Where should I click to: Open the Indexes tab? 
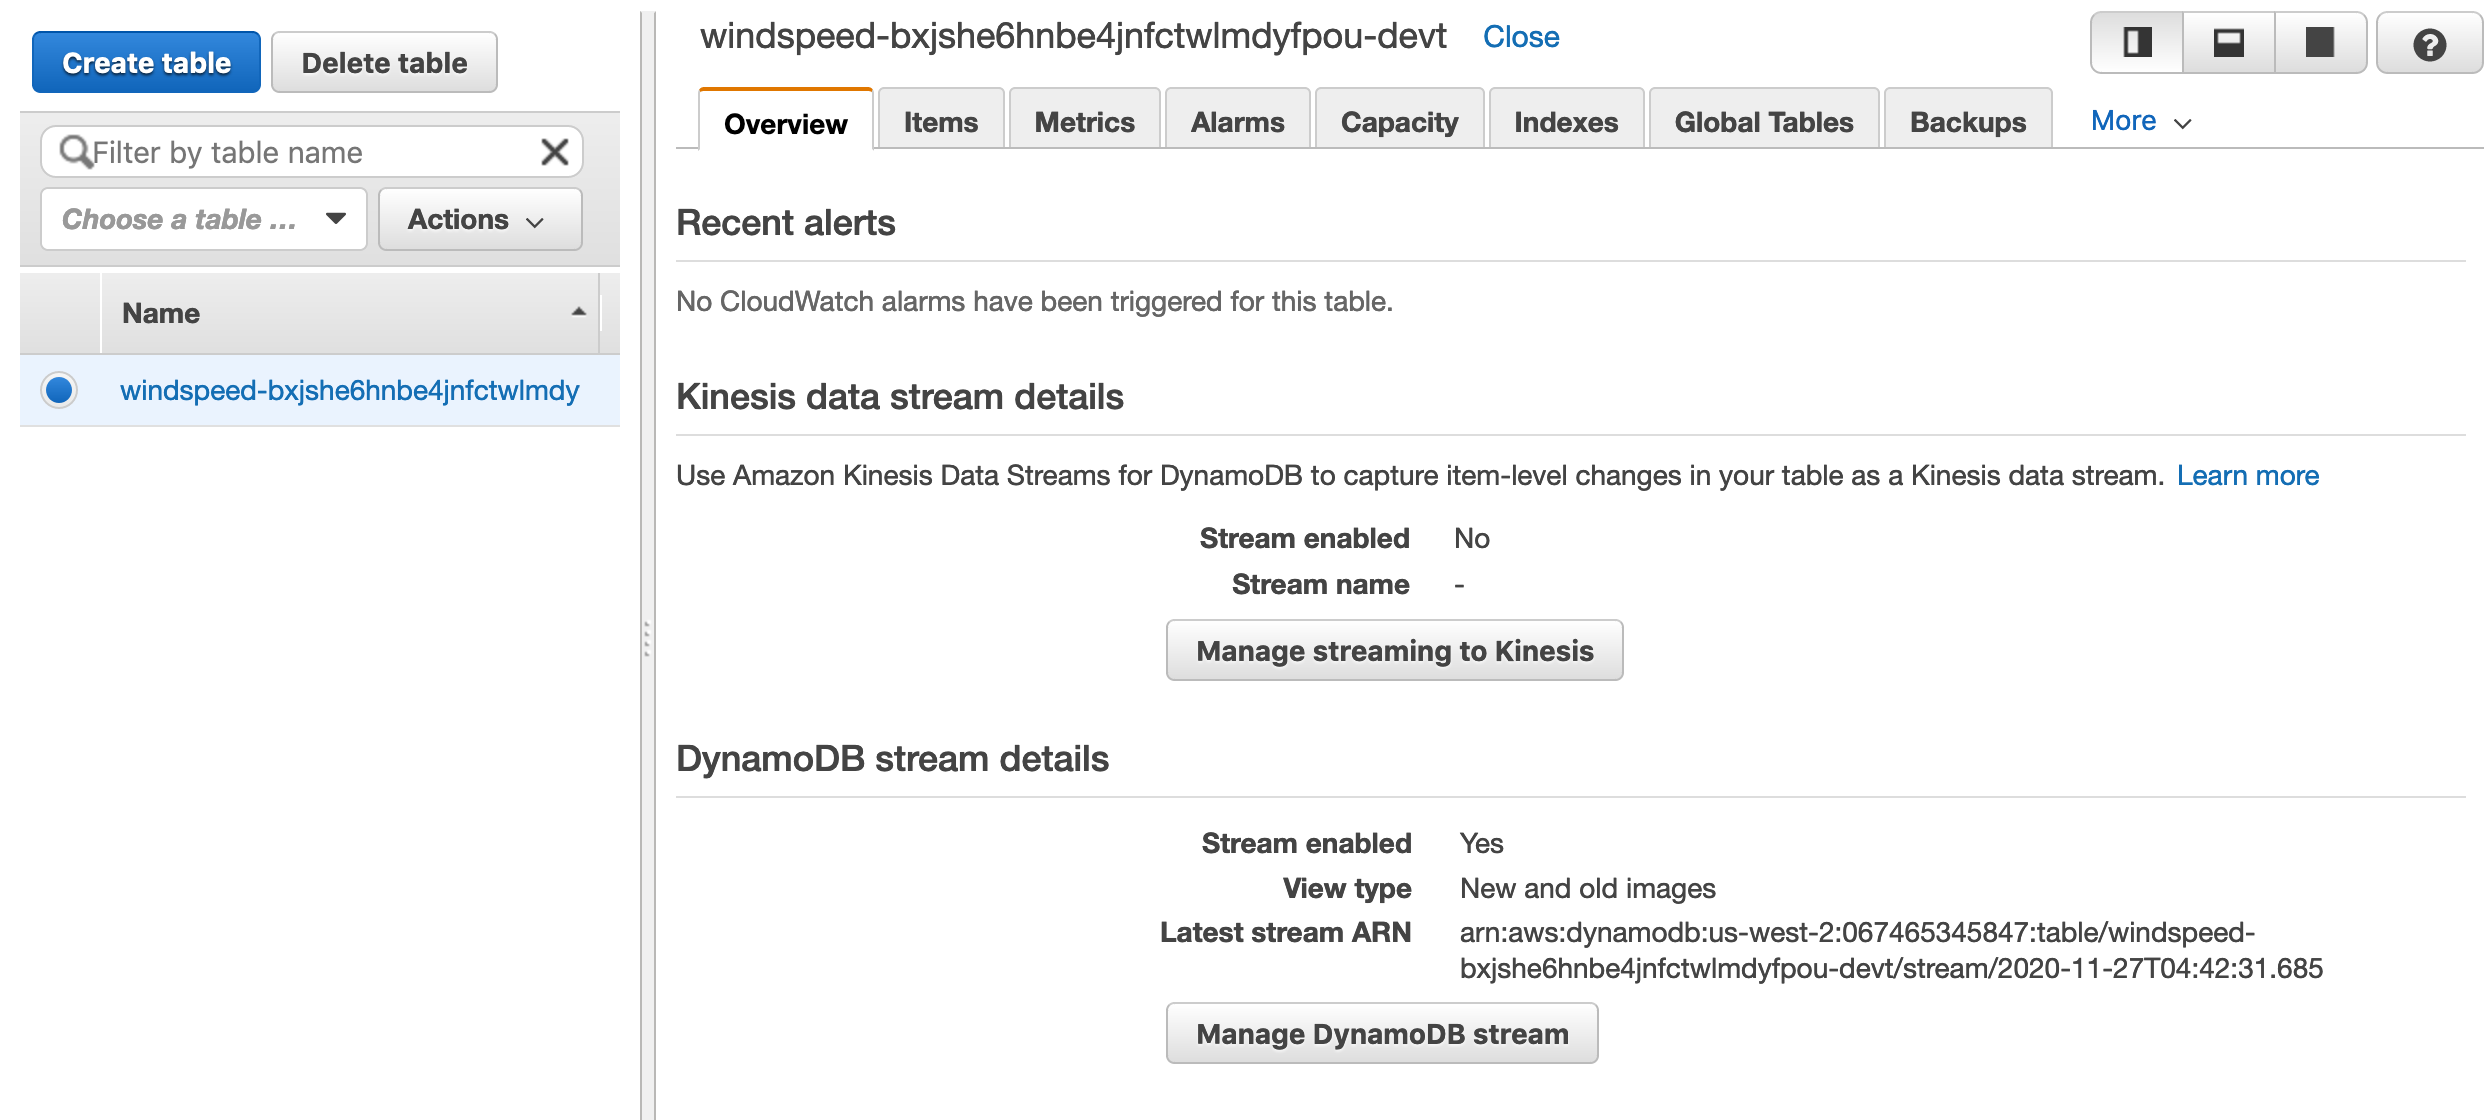[1566, 121]
